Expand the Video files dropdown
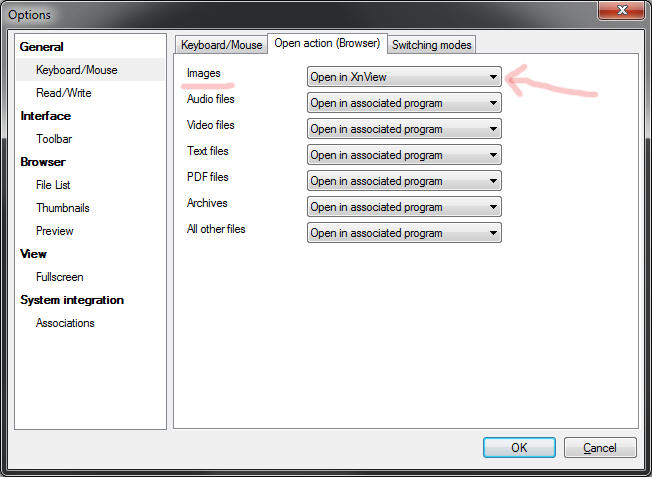 tap(403, 129)
